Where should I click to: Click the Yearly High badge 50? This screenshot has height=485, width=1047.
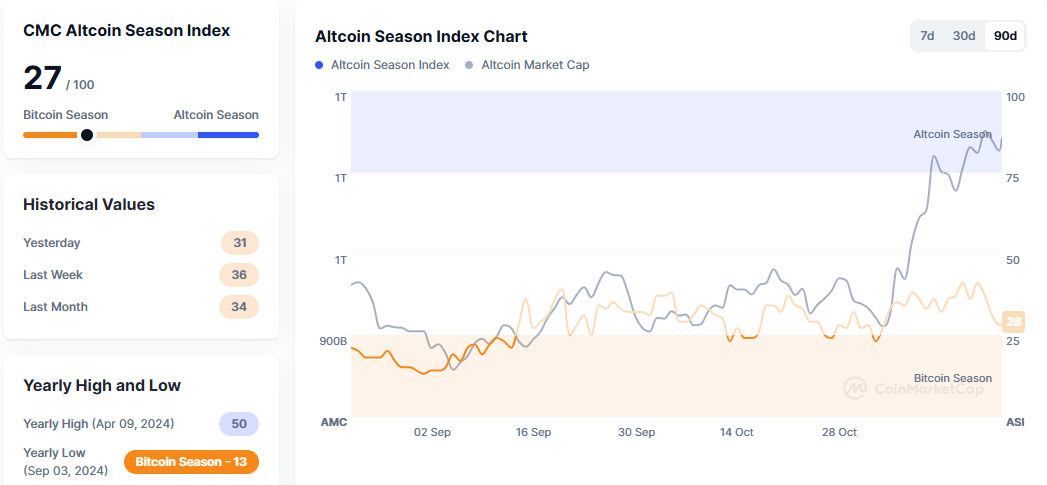point(239,424)
